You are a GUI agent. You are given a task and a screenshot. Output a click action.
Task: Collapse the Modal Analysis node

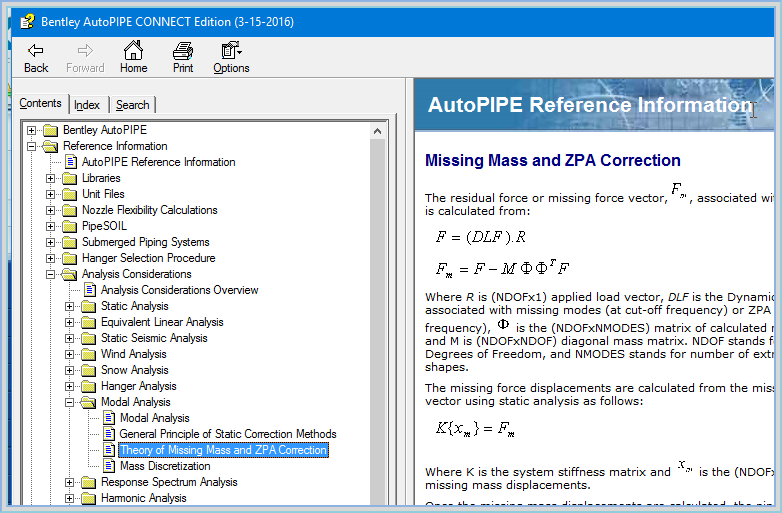(x=70, y=402)
